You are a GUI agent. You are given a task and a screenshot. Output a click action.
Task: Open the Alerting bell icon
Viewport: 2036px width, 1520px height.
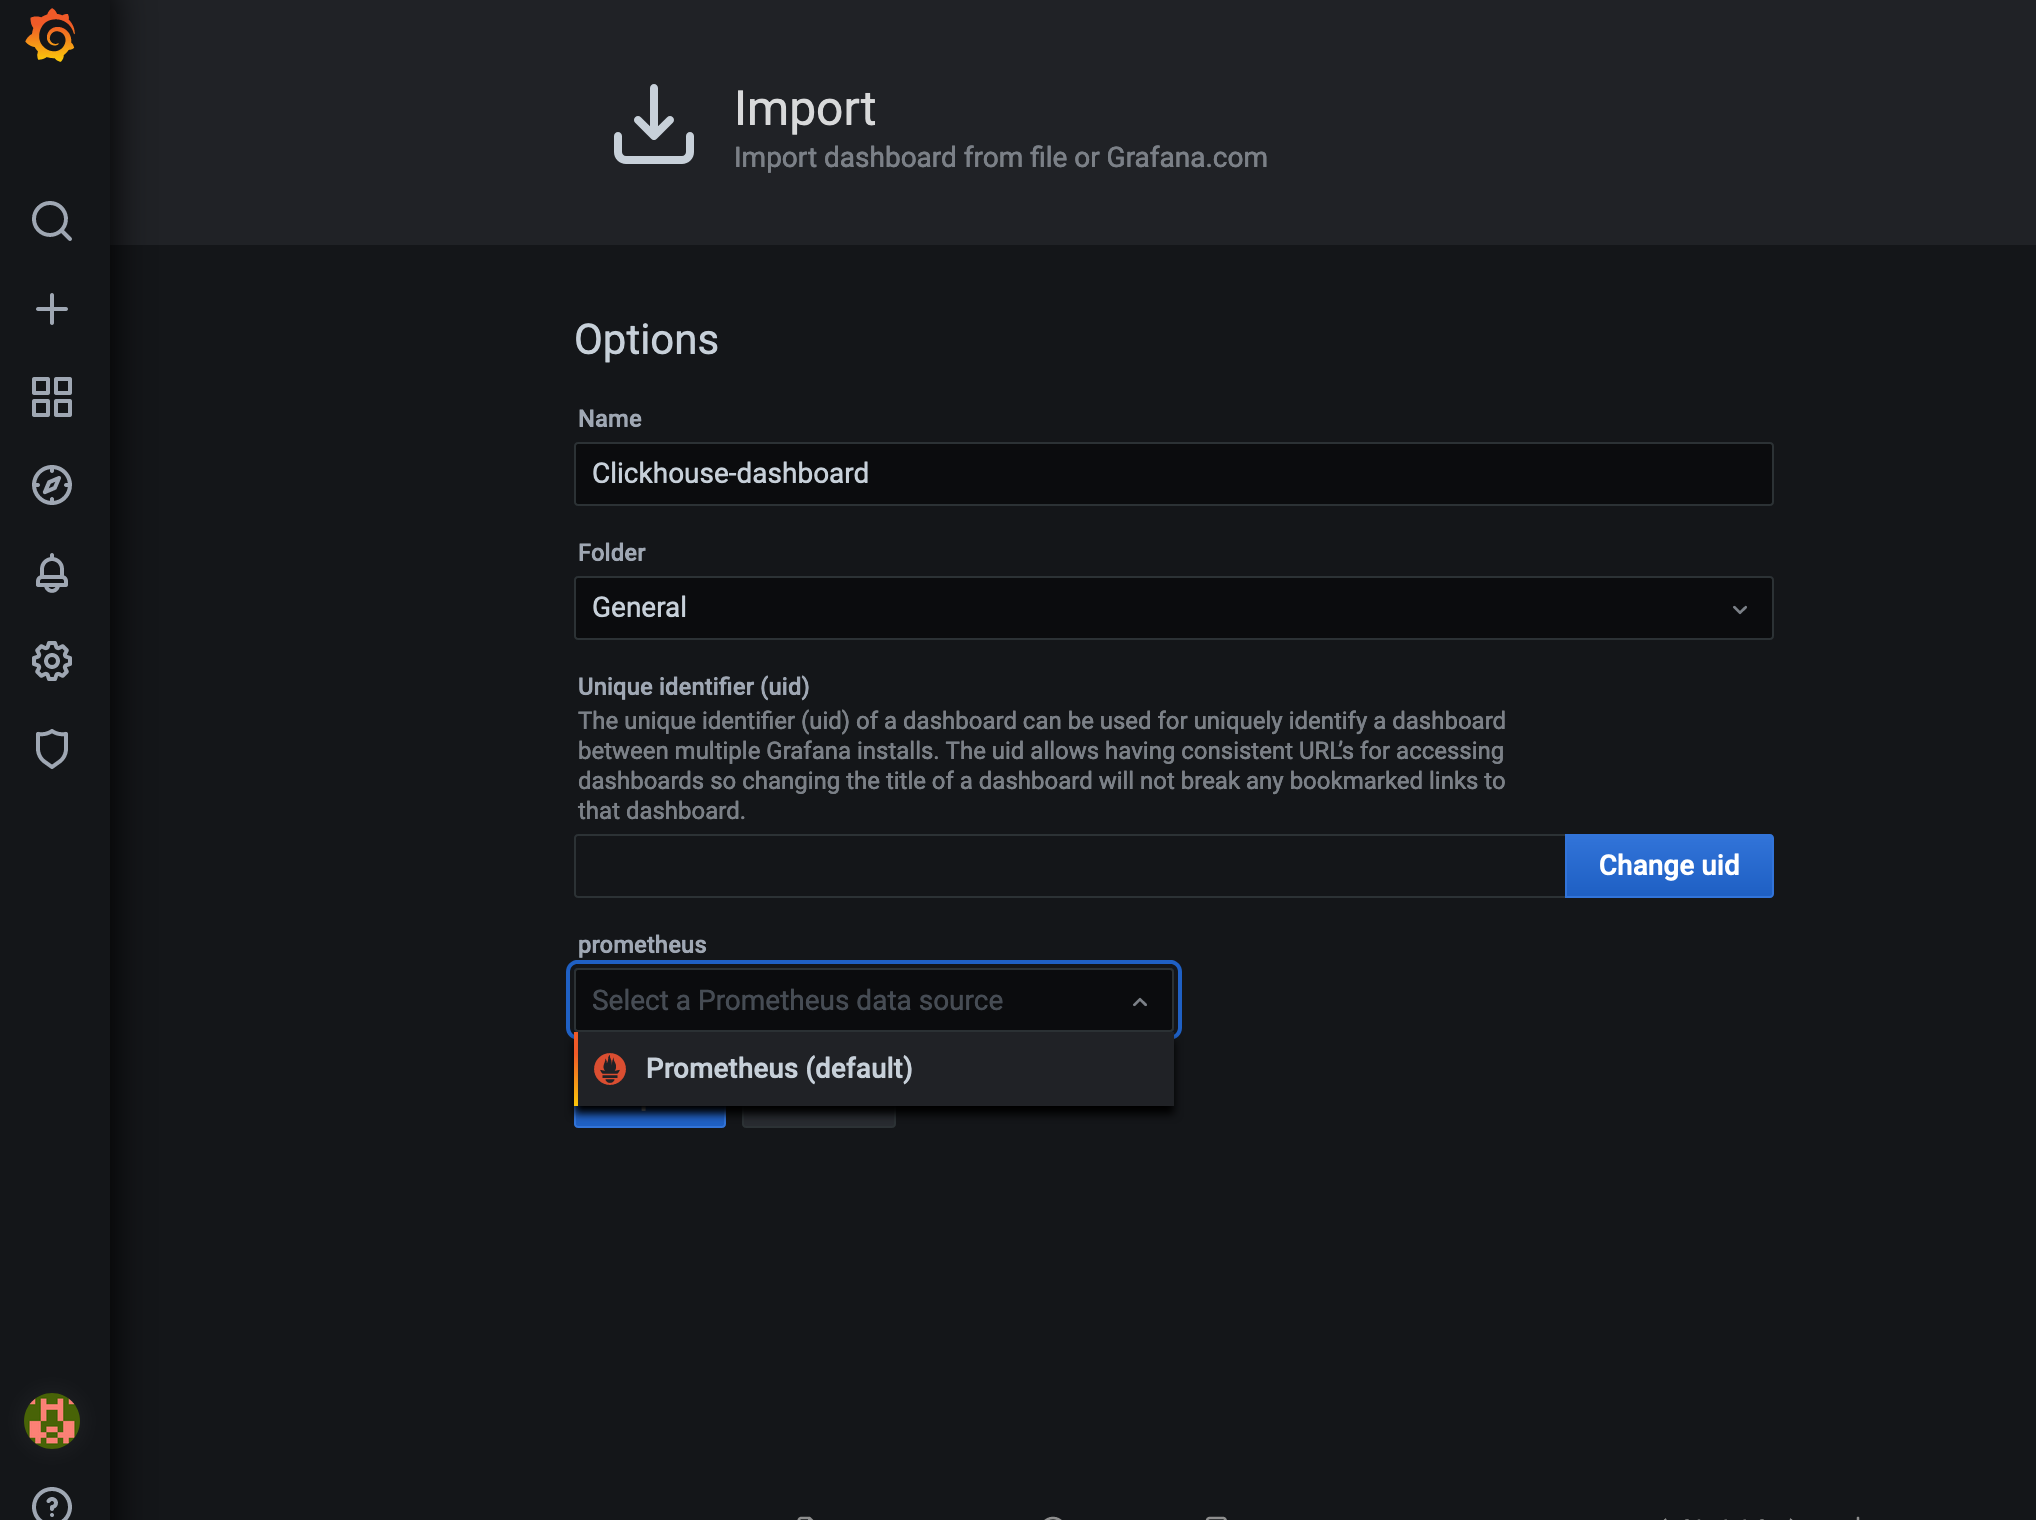point(51,573)
